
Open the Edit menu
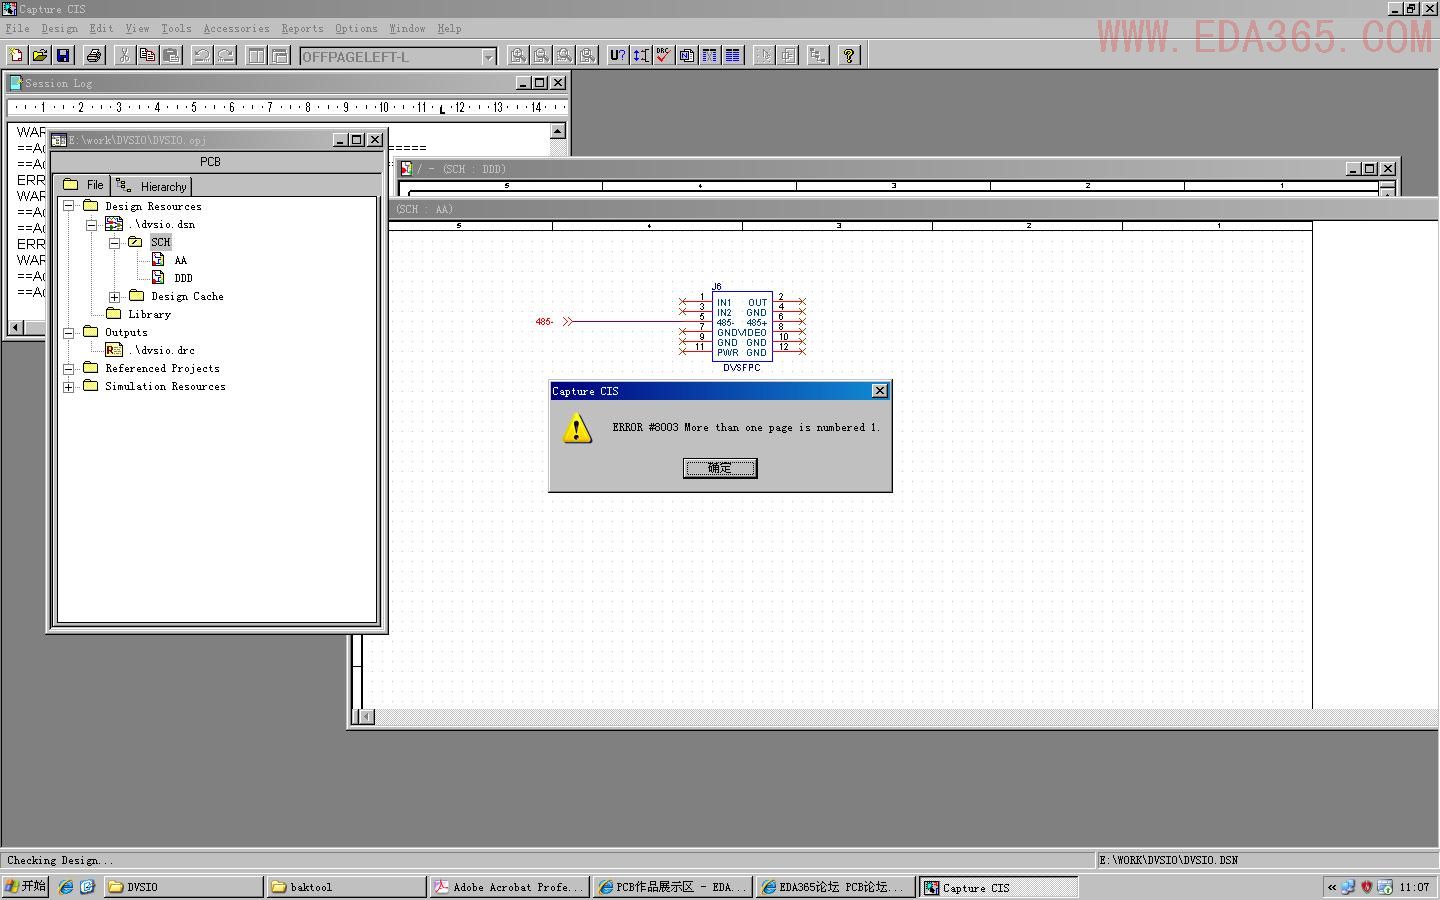pos(101,29)
